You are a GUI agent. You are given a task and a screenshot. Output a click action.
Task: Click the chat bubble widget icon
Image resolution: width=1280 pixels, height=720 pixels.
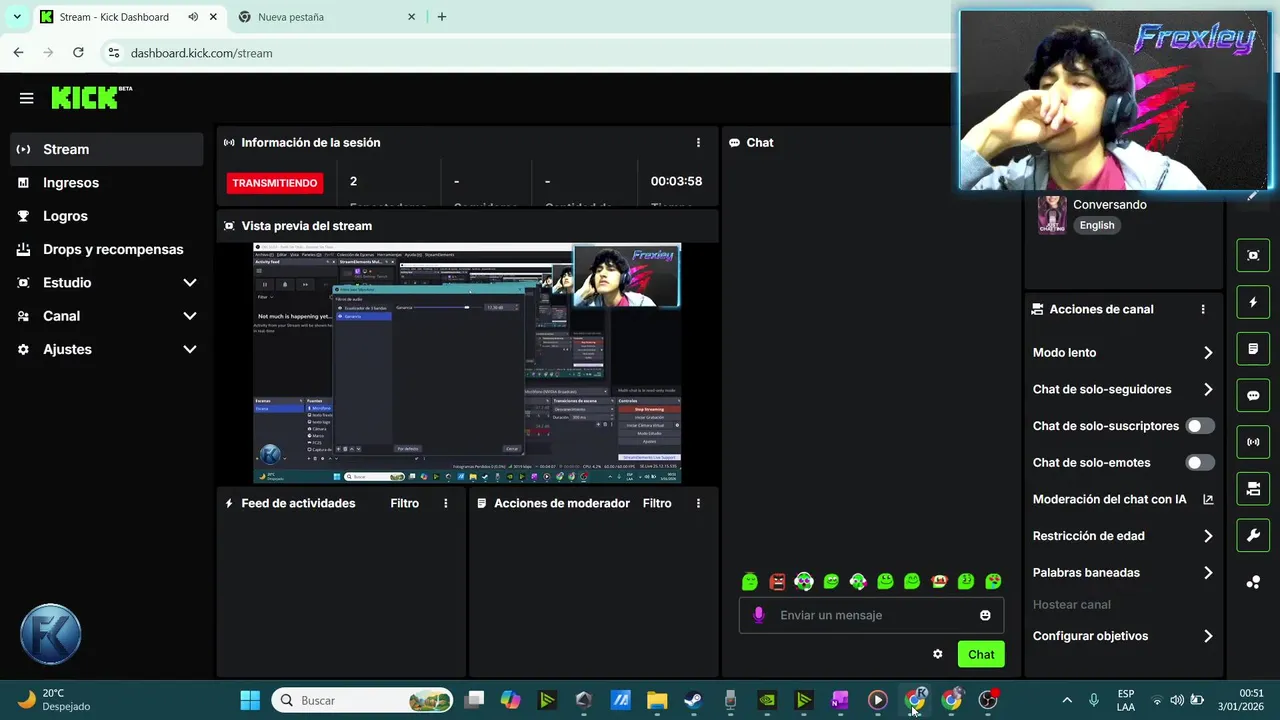point(1253,395)
